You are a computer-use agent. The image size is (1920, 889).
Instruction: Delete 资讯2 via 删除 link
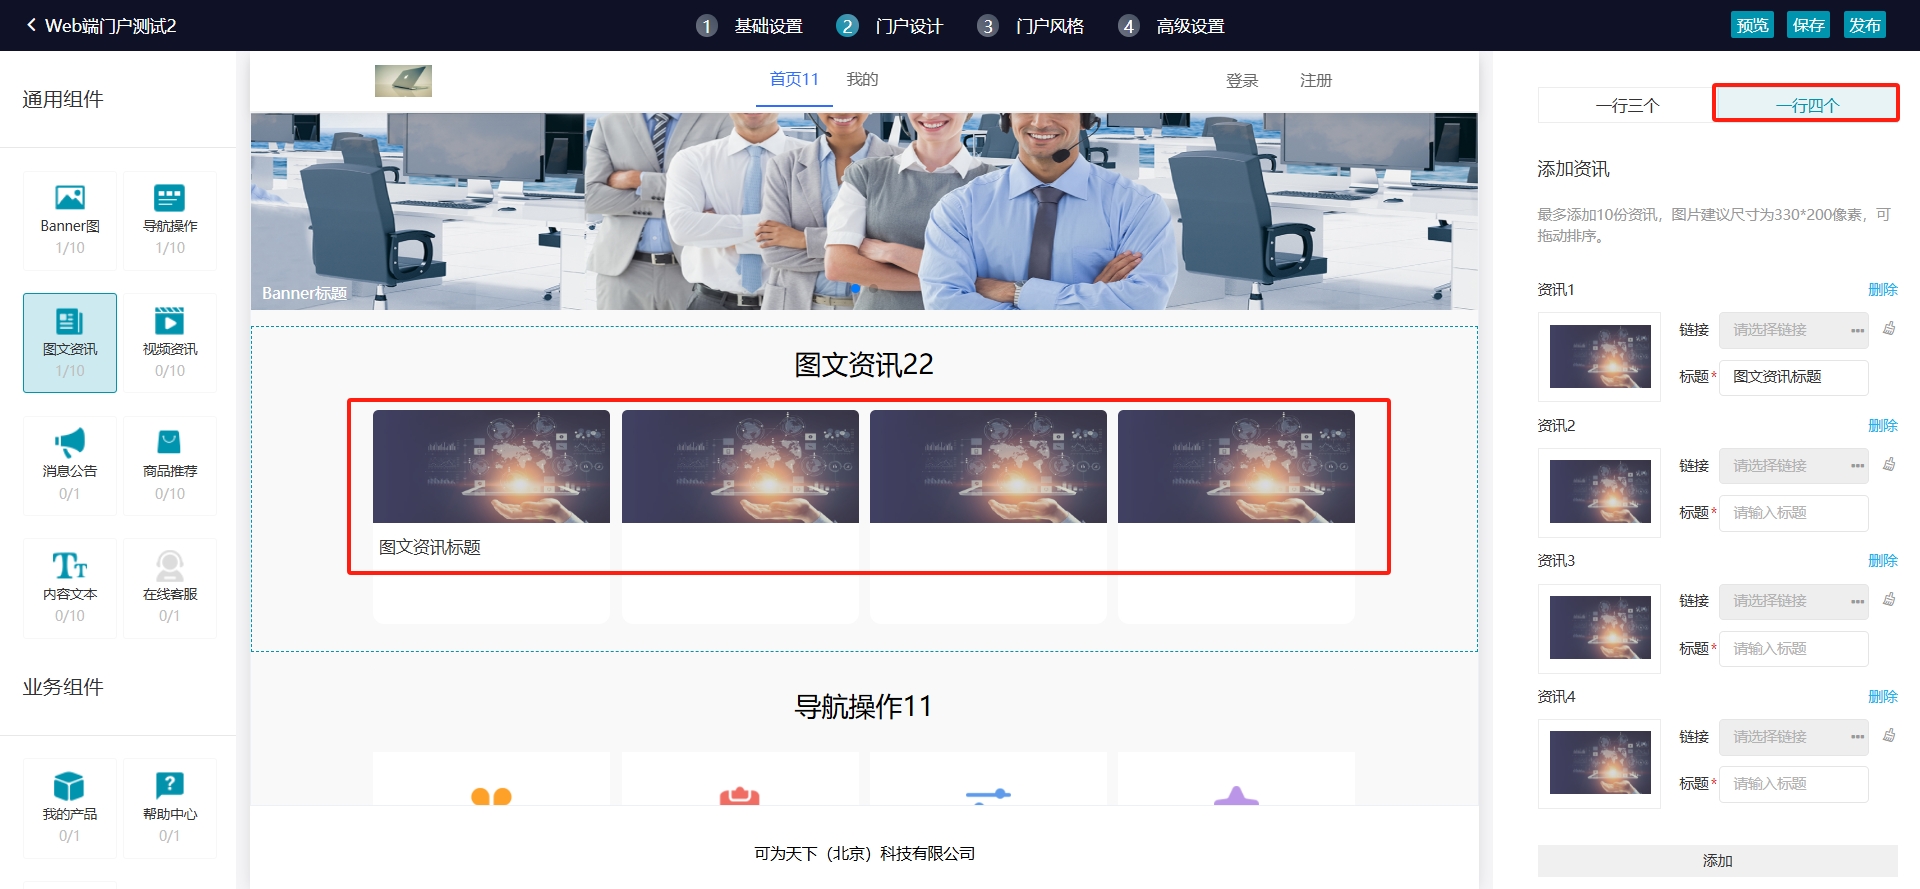[1882, 425]
